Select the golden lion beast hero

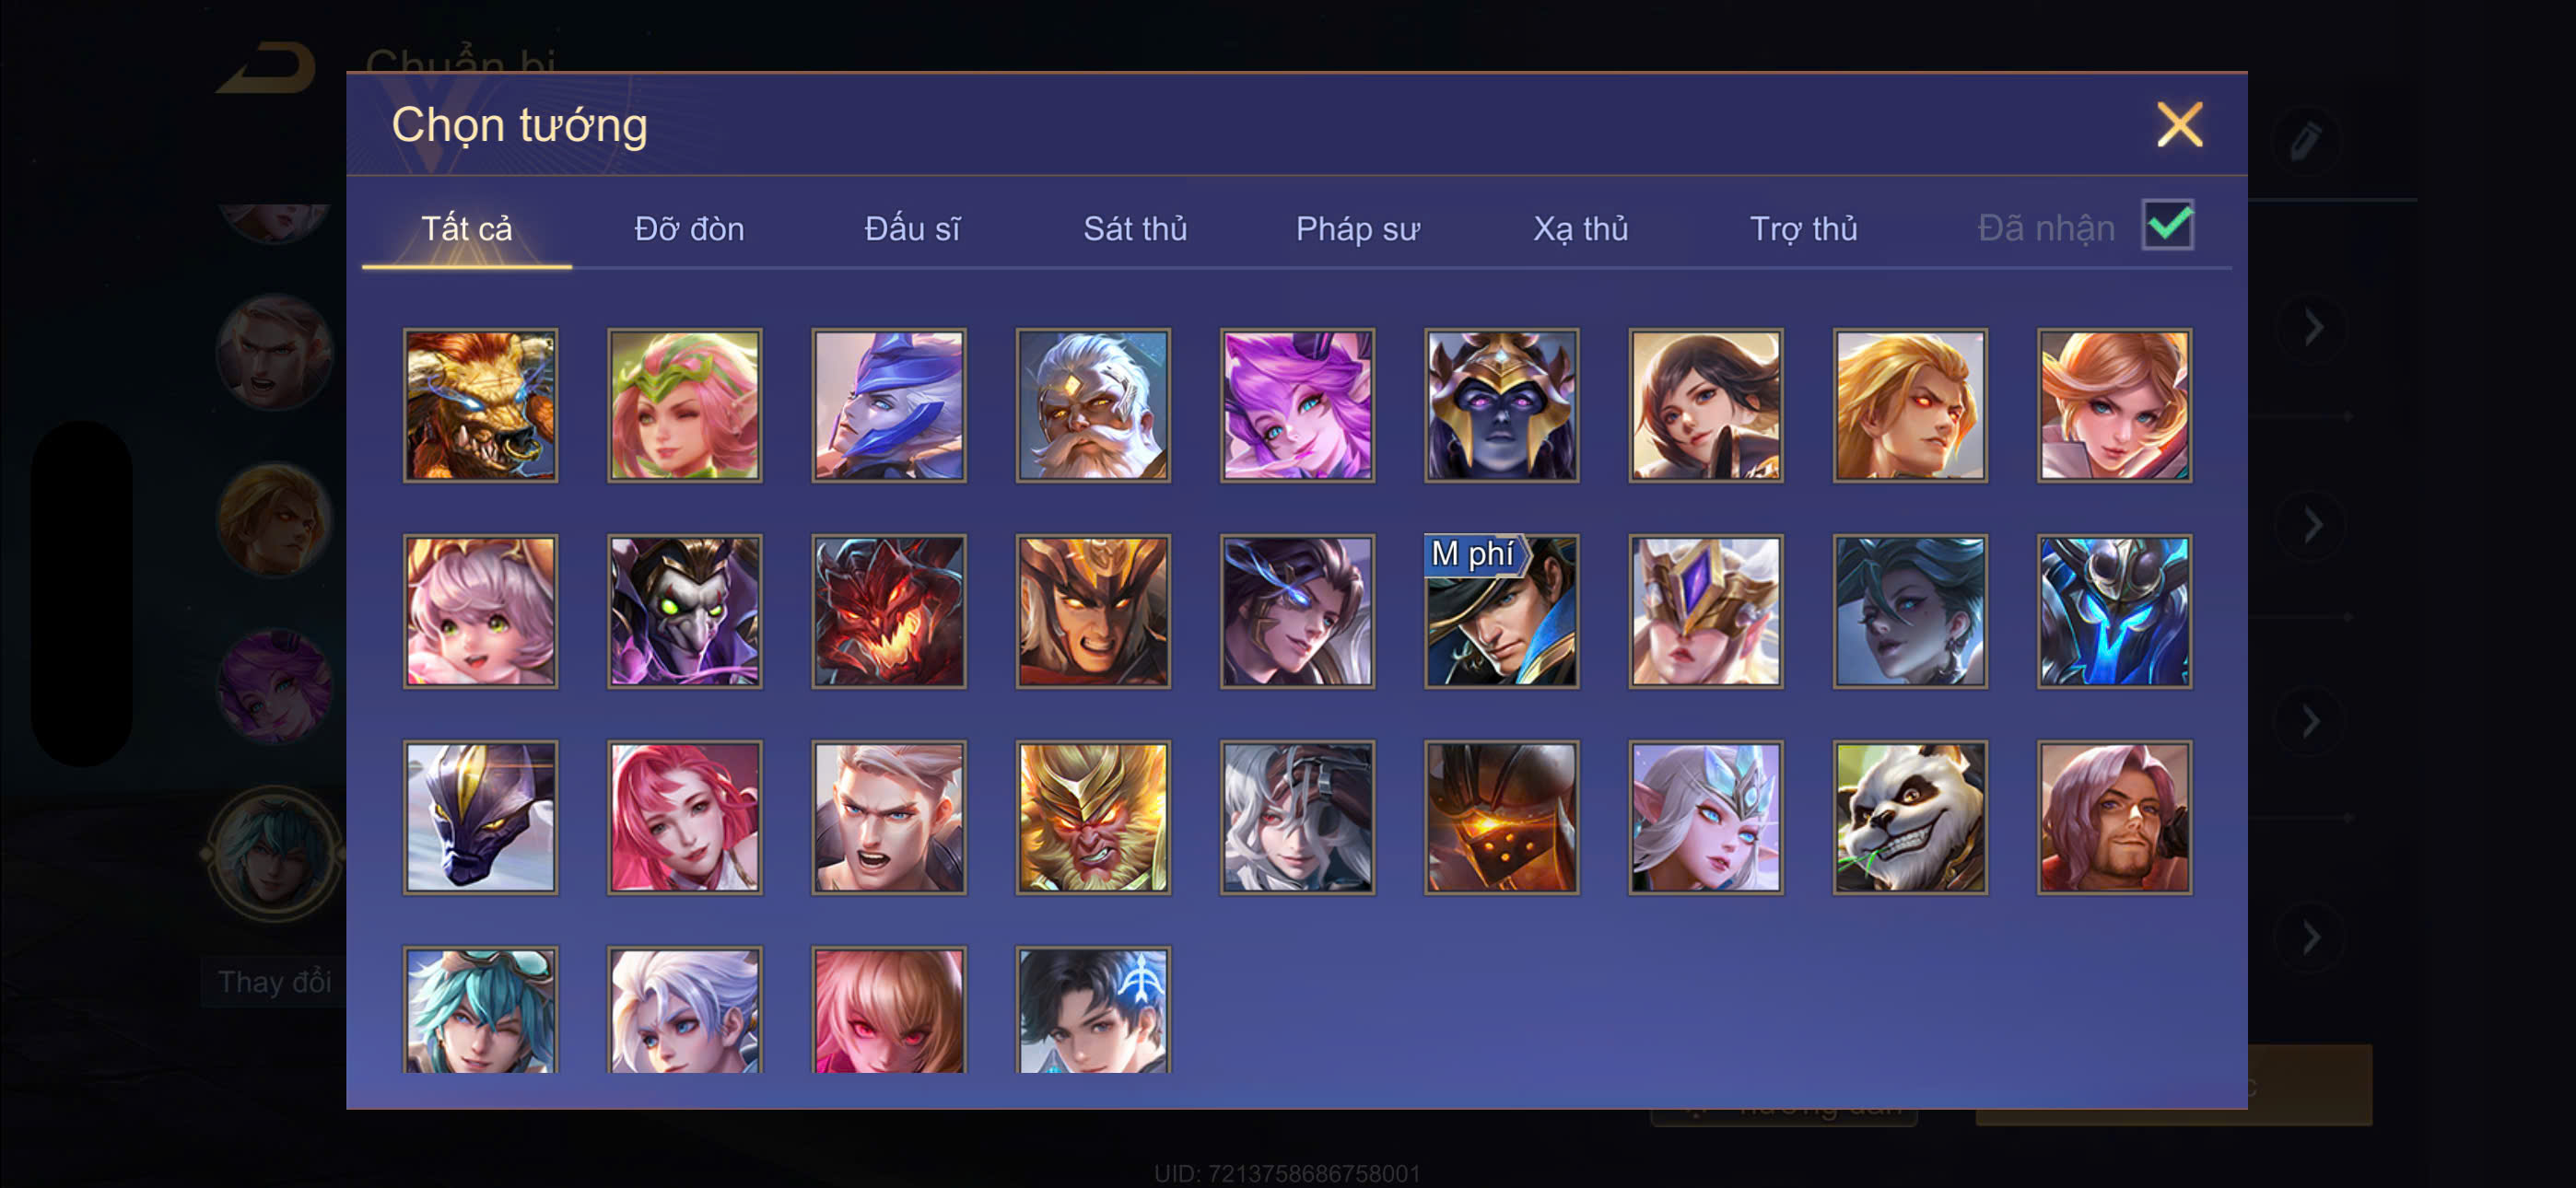click(481, 405)
